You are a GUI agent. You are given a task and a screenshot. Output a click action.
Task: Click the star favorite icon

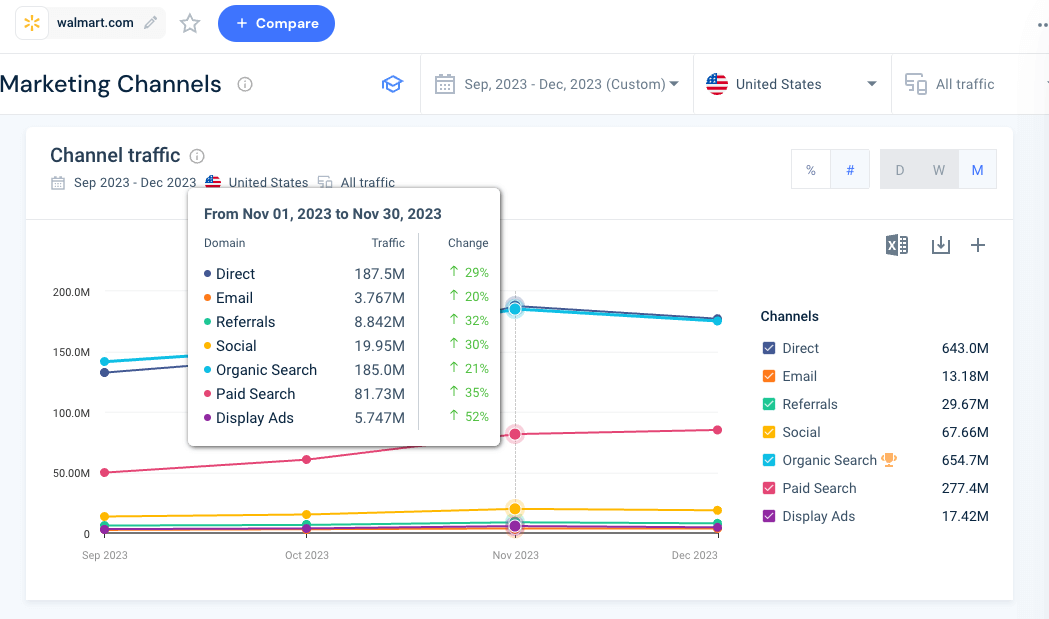coord(190,23)
